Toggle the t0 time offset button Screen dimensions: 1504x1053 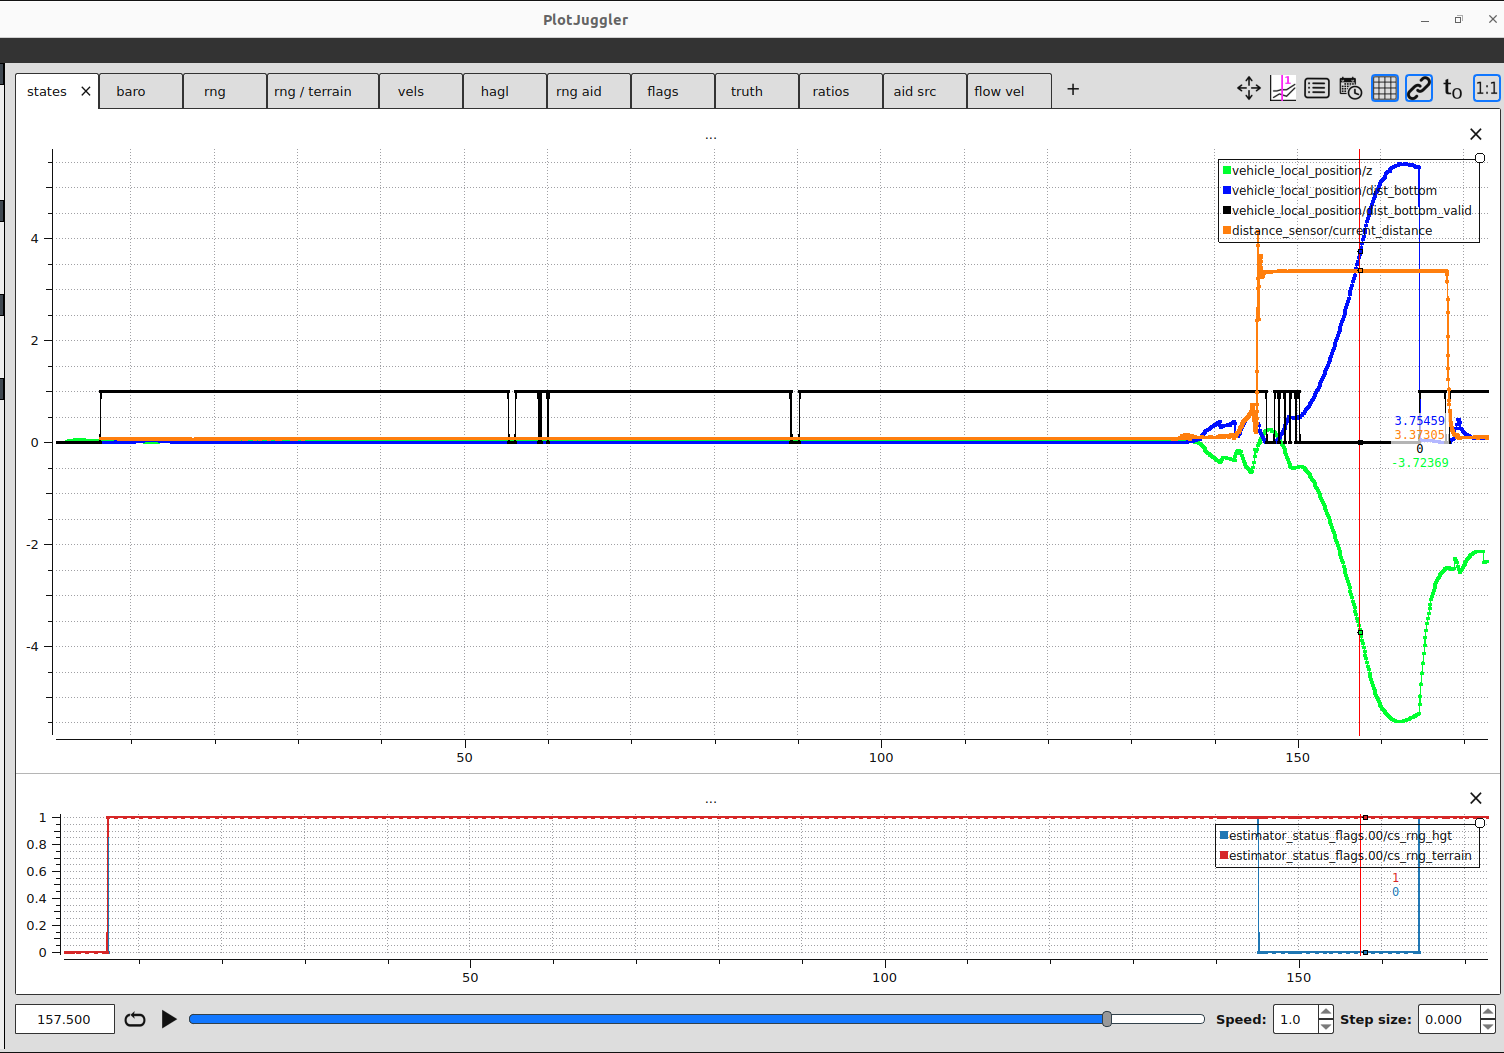tap(1453, 89)
